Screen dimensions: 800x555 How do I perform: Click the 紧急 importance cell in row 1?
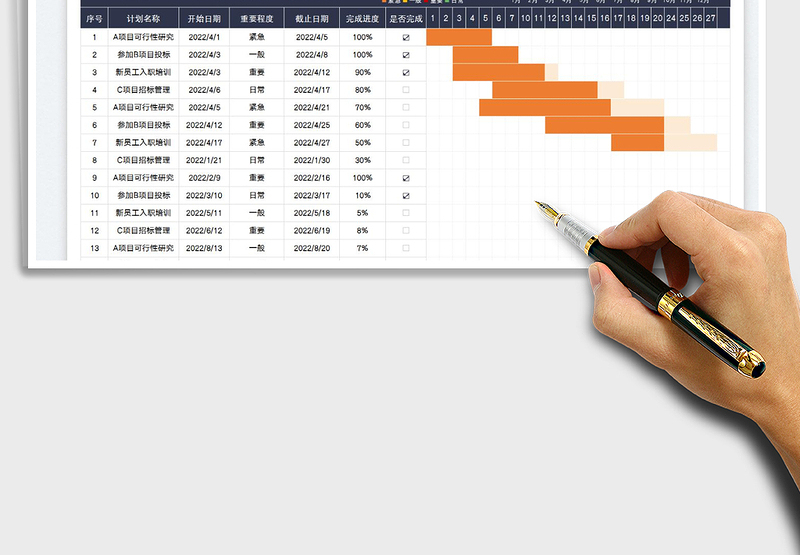tap(256, 37)
